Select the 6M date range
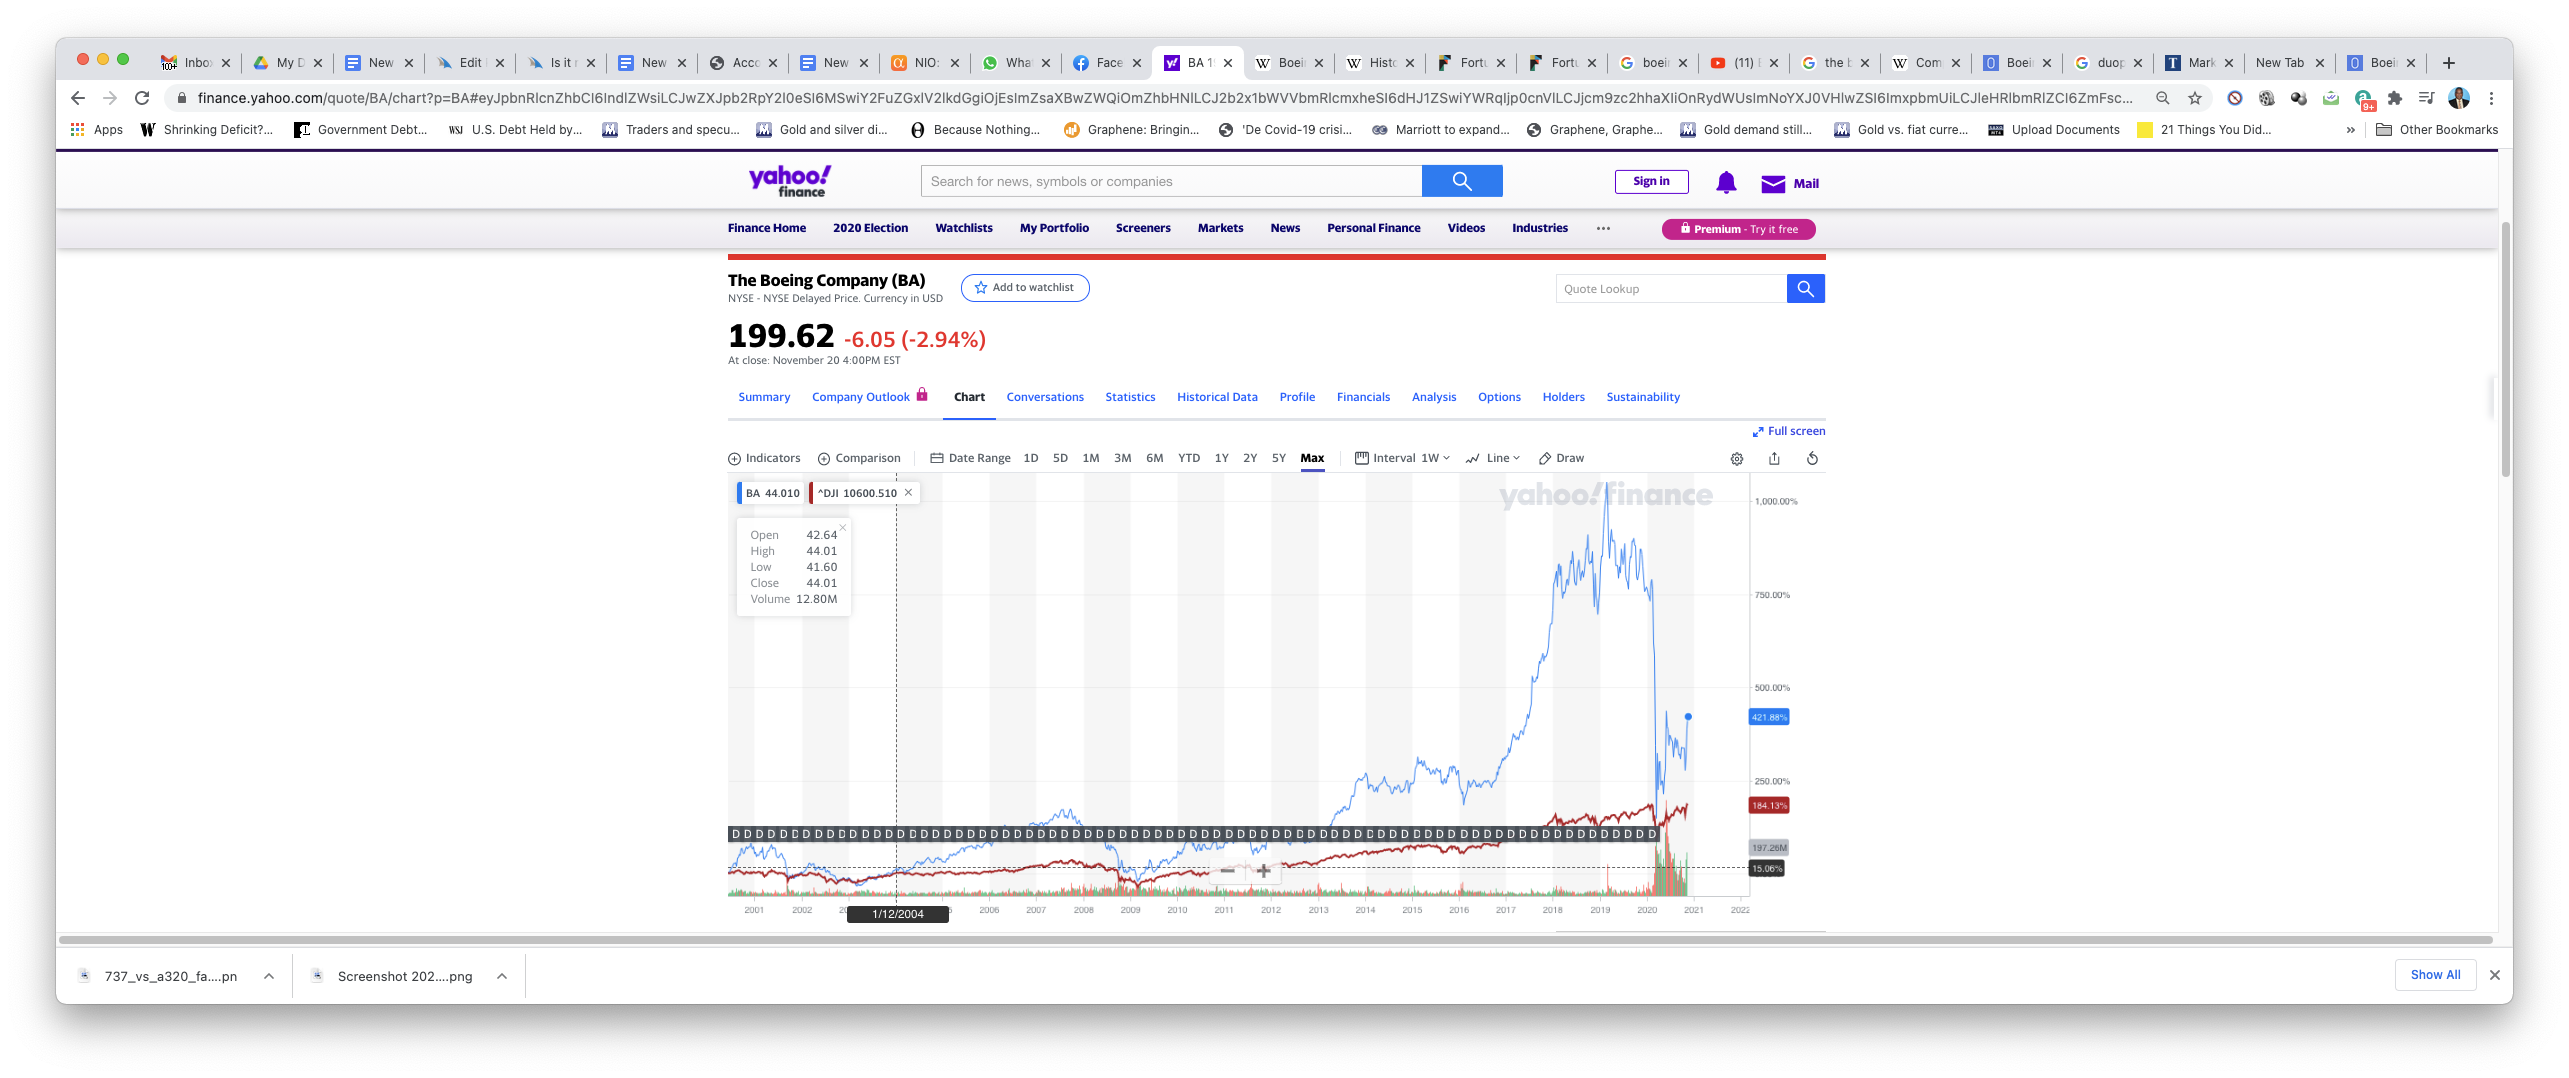The height and width of the screenshot is (1078, 2569). (1155, 458)
